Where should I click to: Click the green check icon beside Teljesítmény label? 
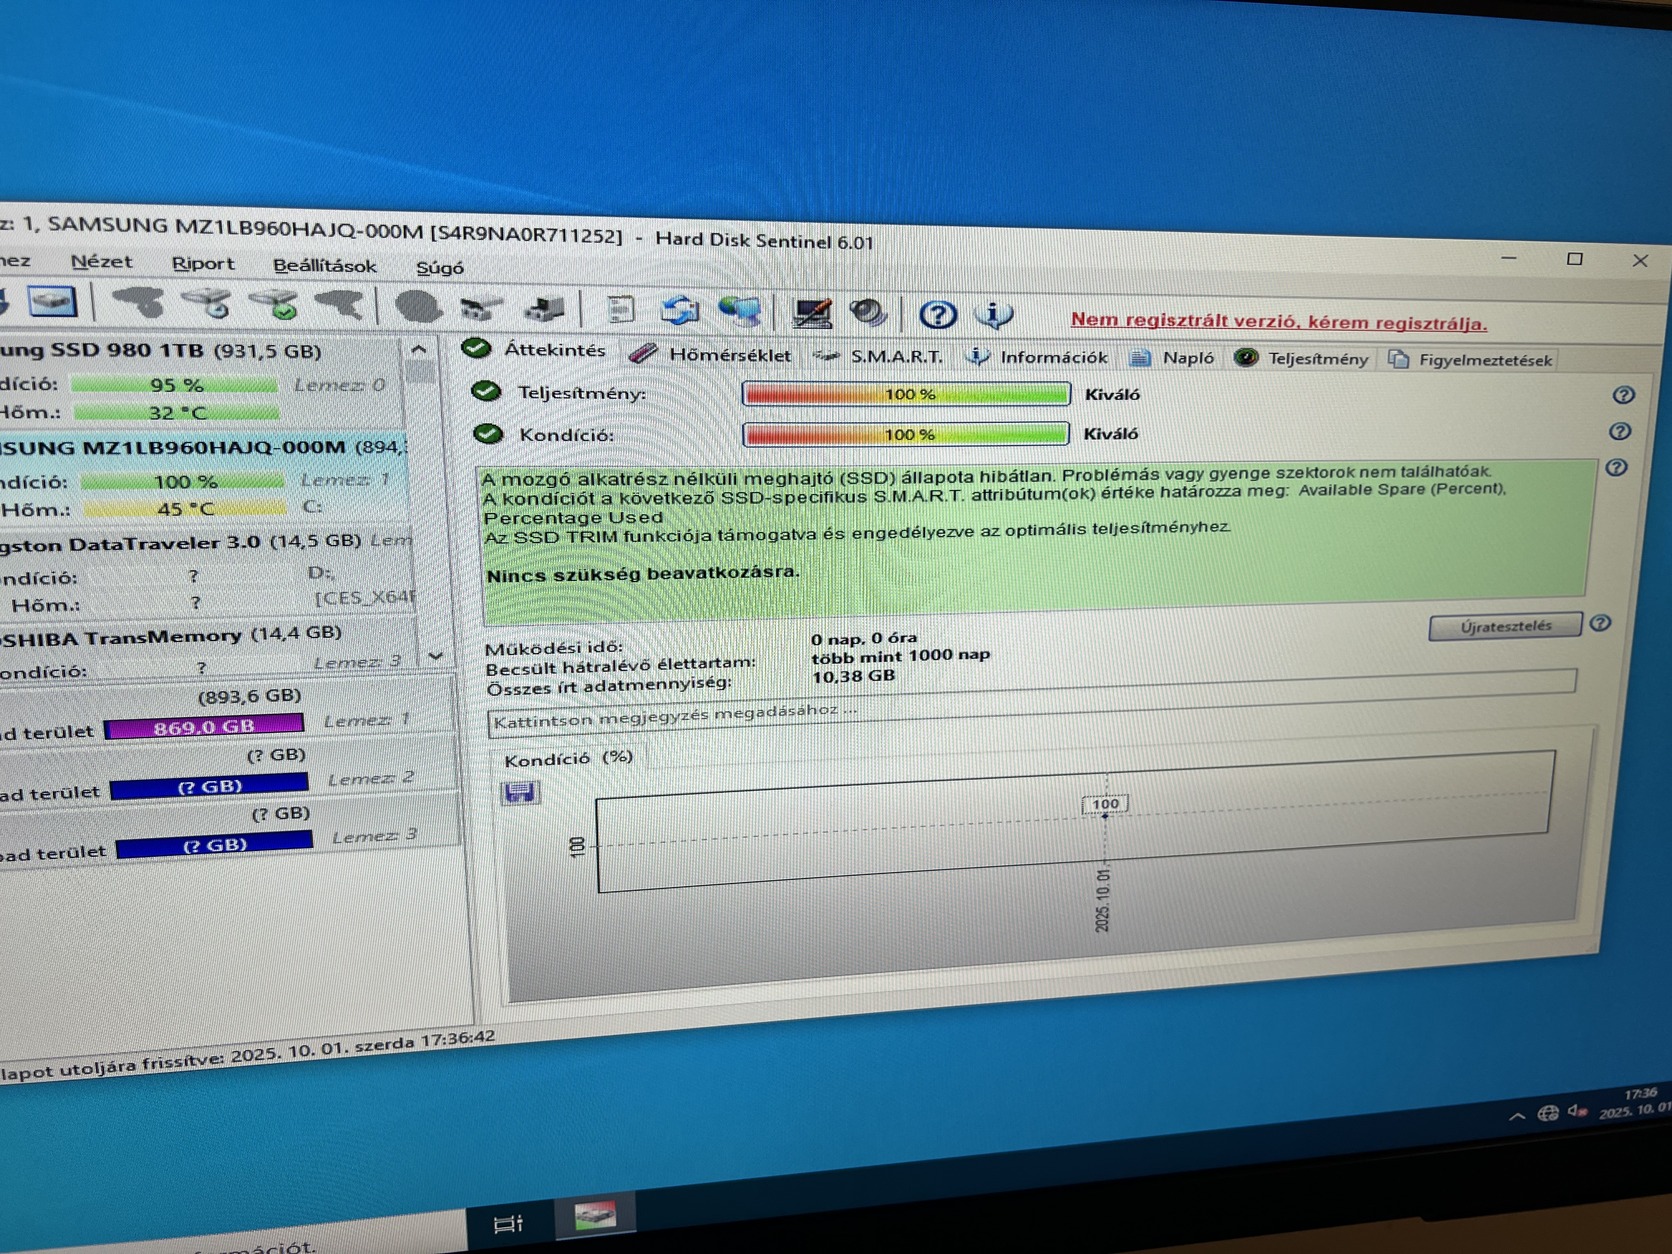tap(486, 391)
